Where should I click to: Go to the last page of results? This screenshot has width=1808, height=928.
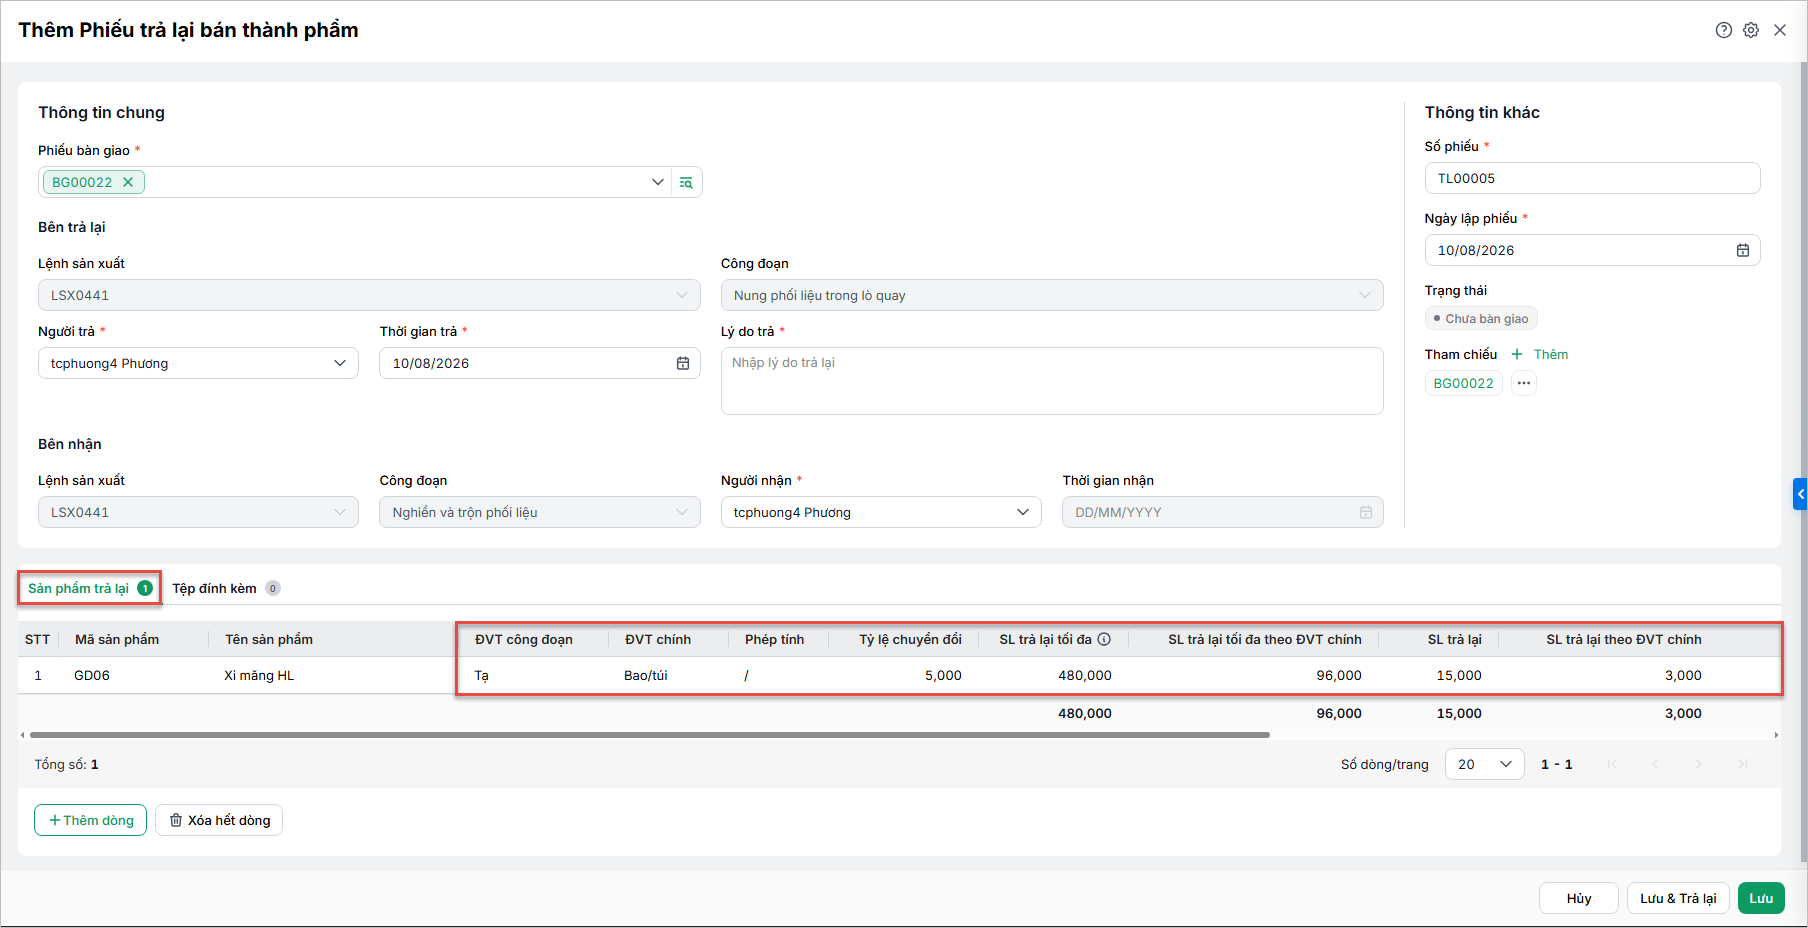1743,764
